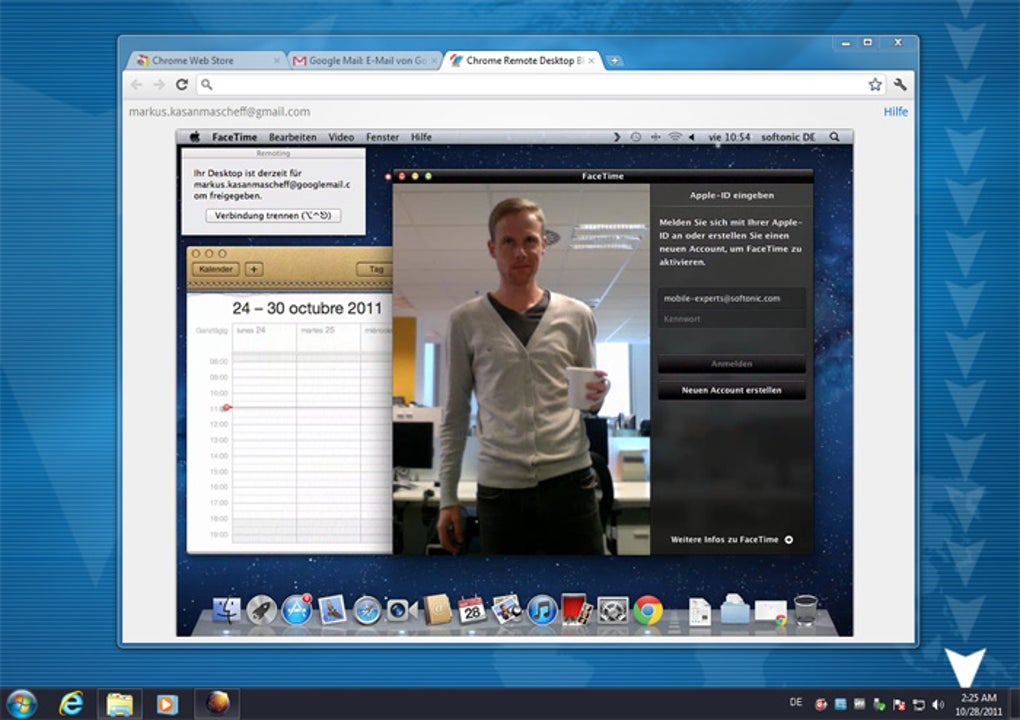Screen dimensions: 1020x720
Task: Open Windows Media Player taskbar icon
Action: pos(167,704)
